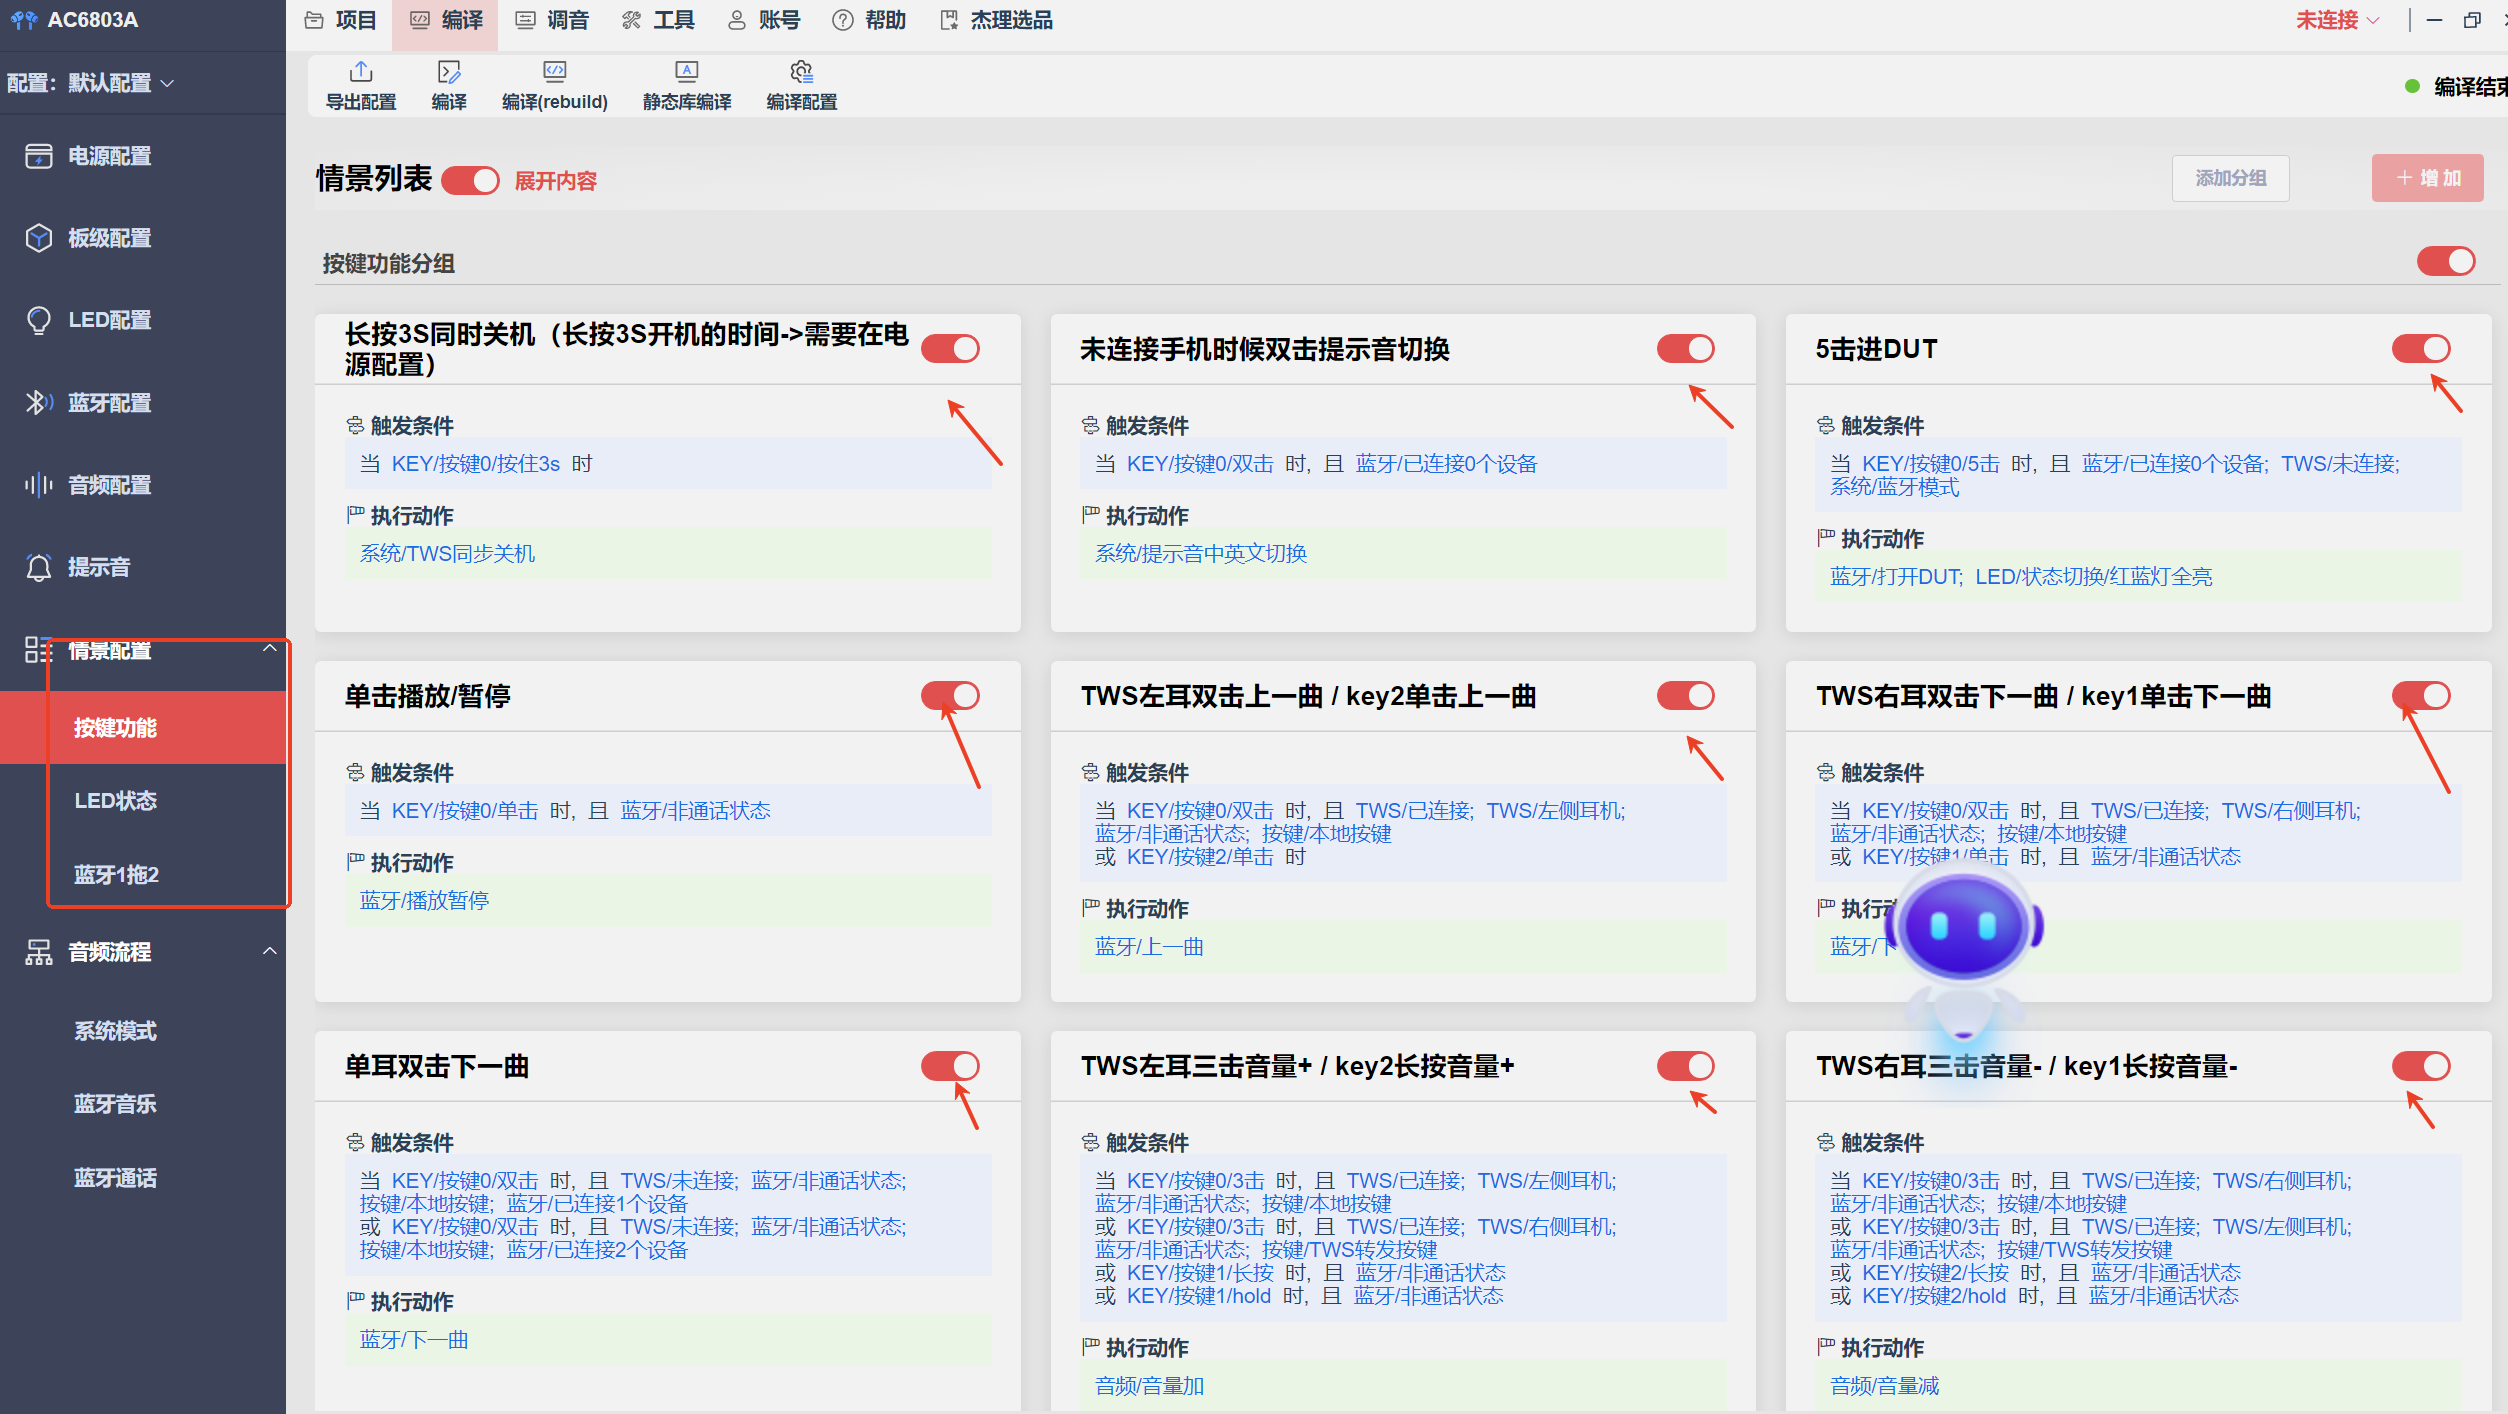
Task: Open the 编译配置 gear icon
Action: click(801, 72)
